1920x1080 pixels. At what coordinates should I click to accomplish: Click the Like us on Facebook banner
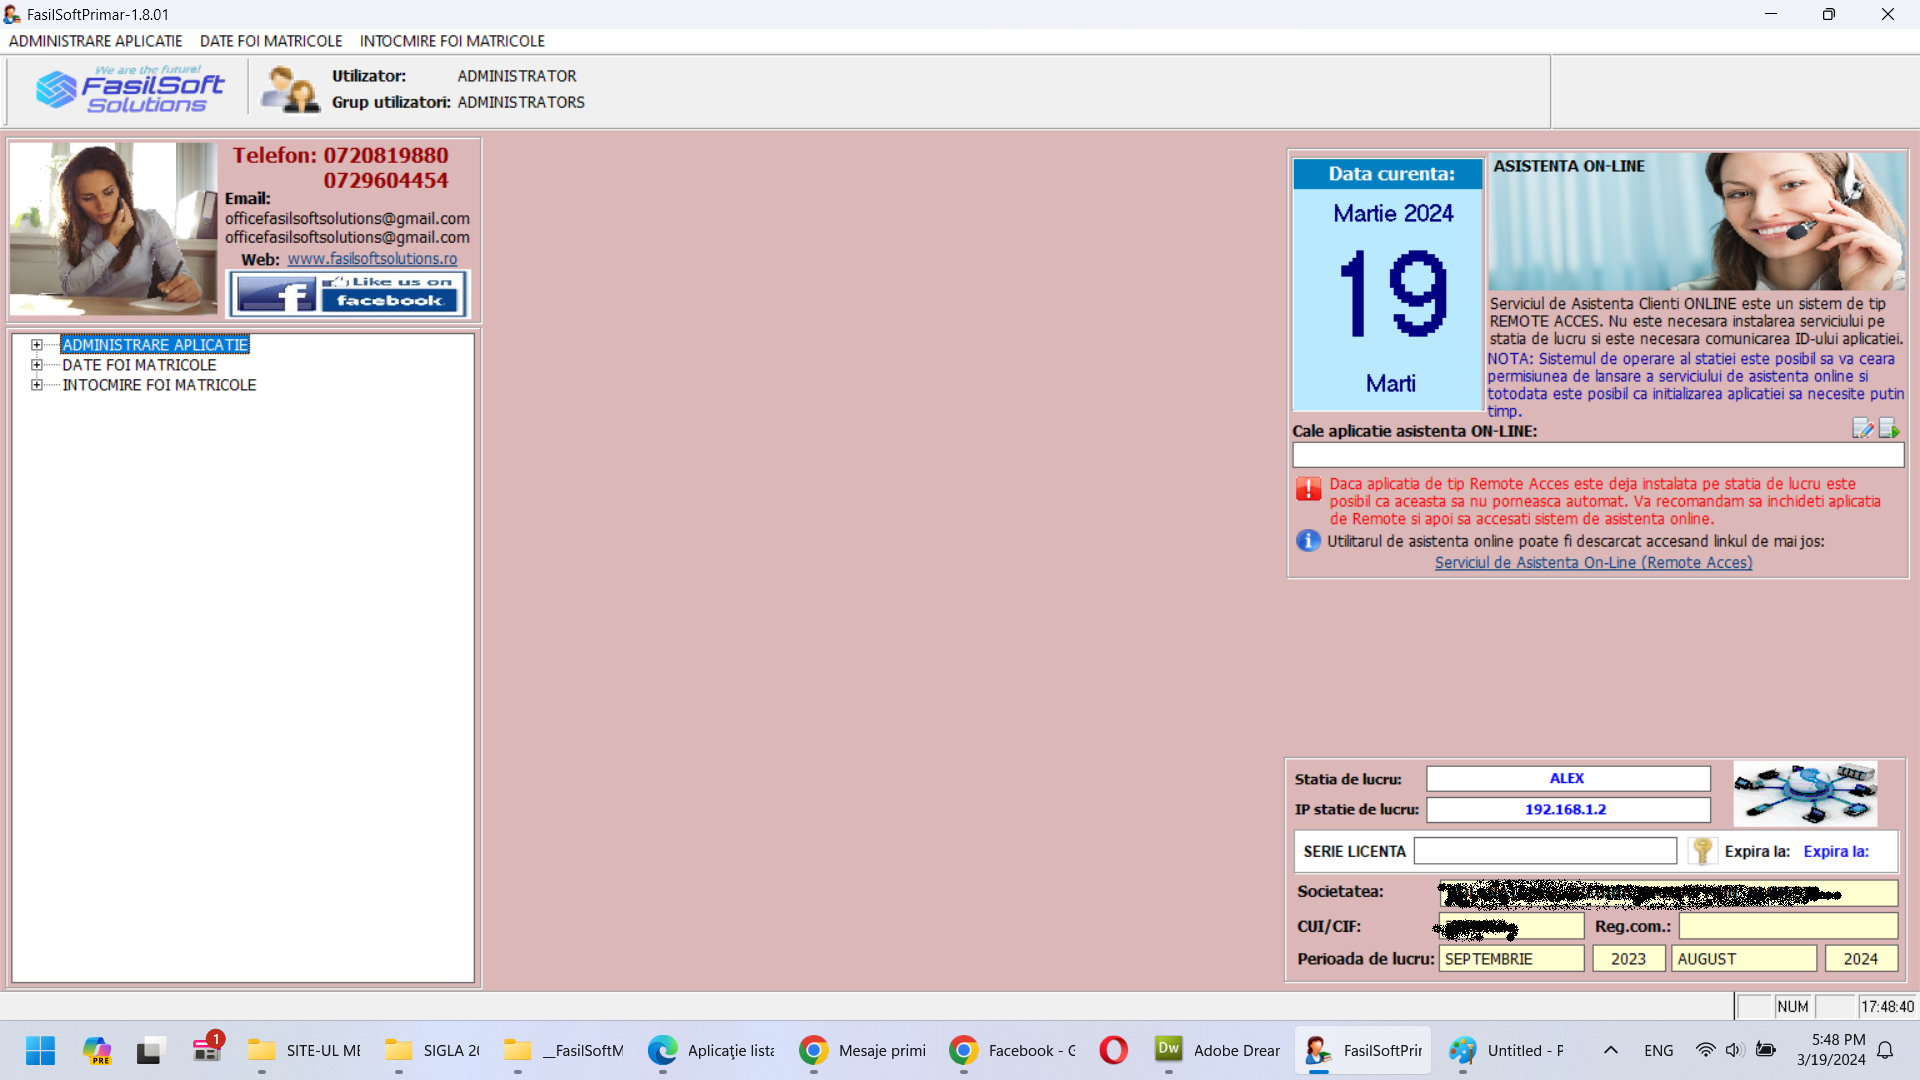tap(348, 293)
